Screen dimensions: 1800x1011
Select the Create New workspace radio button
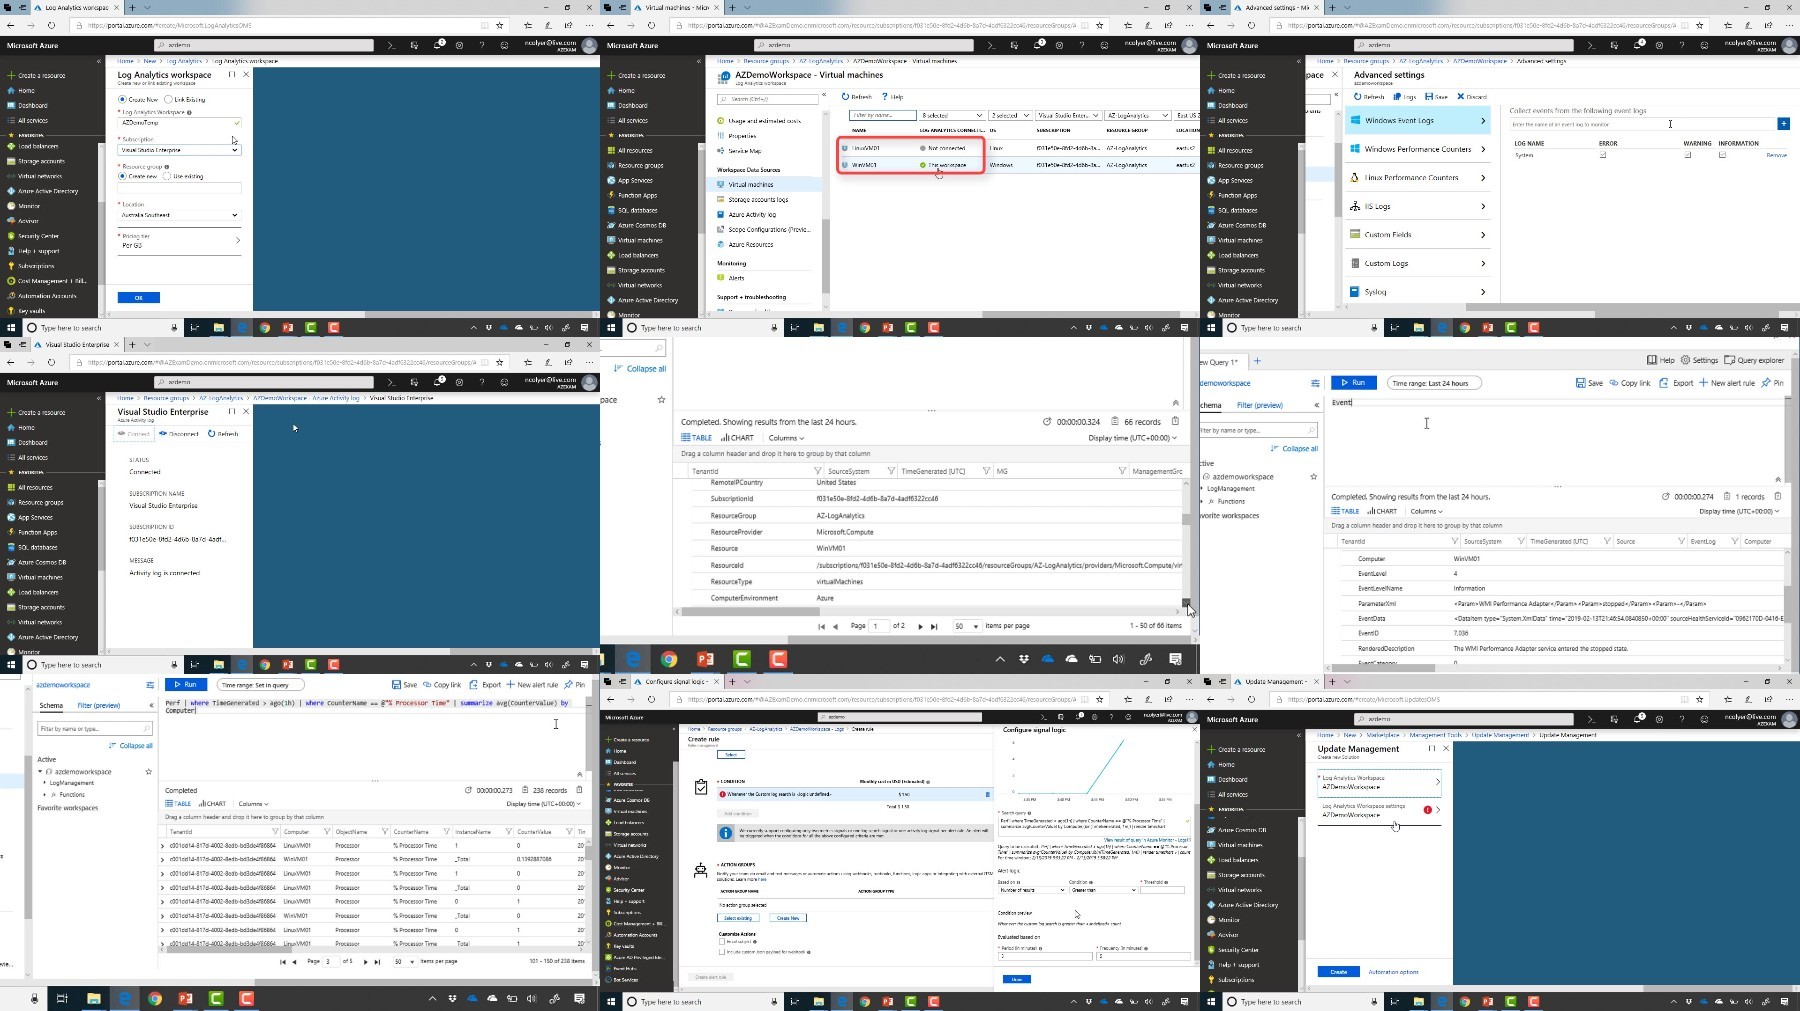pyautogui.click(x=122, y=100)
